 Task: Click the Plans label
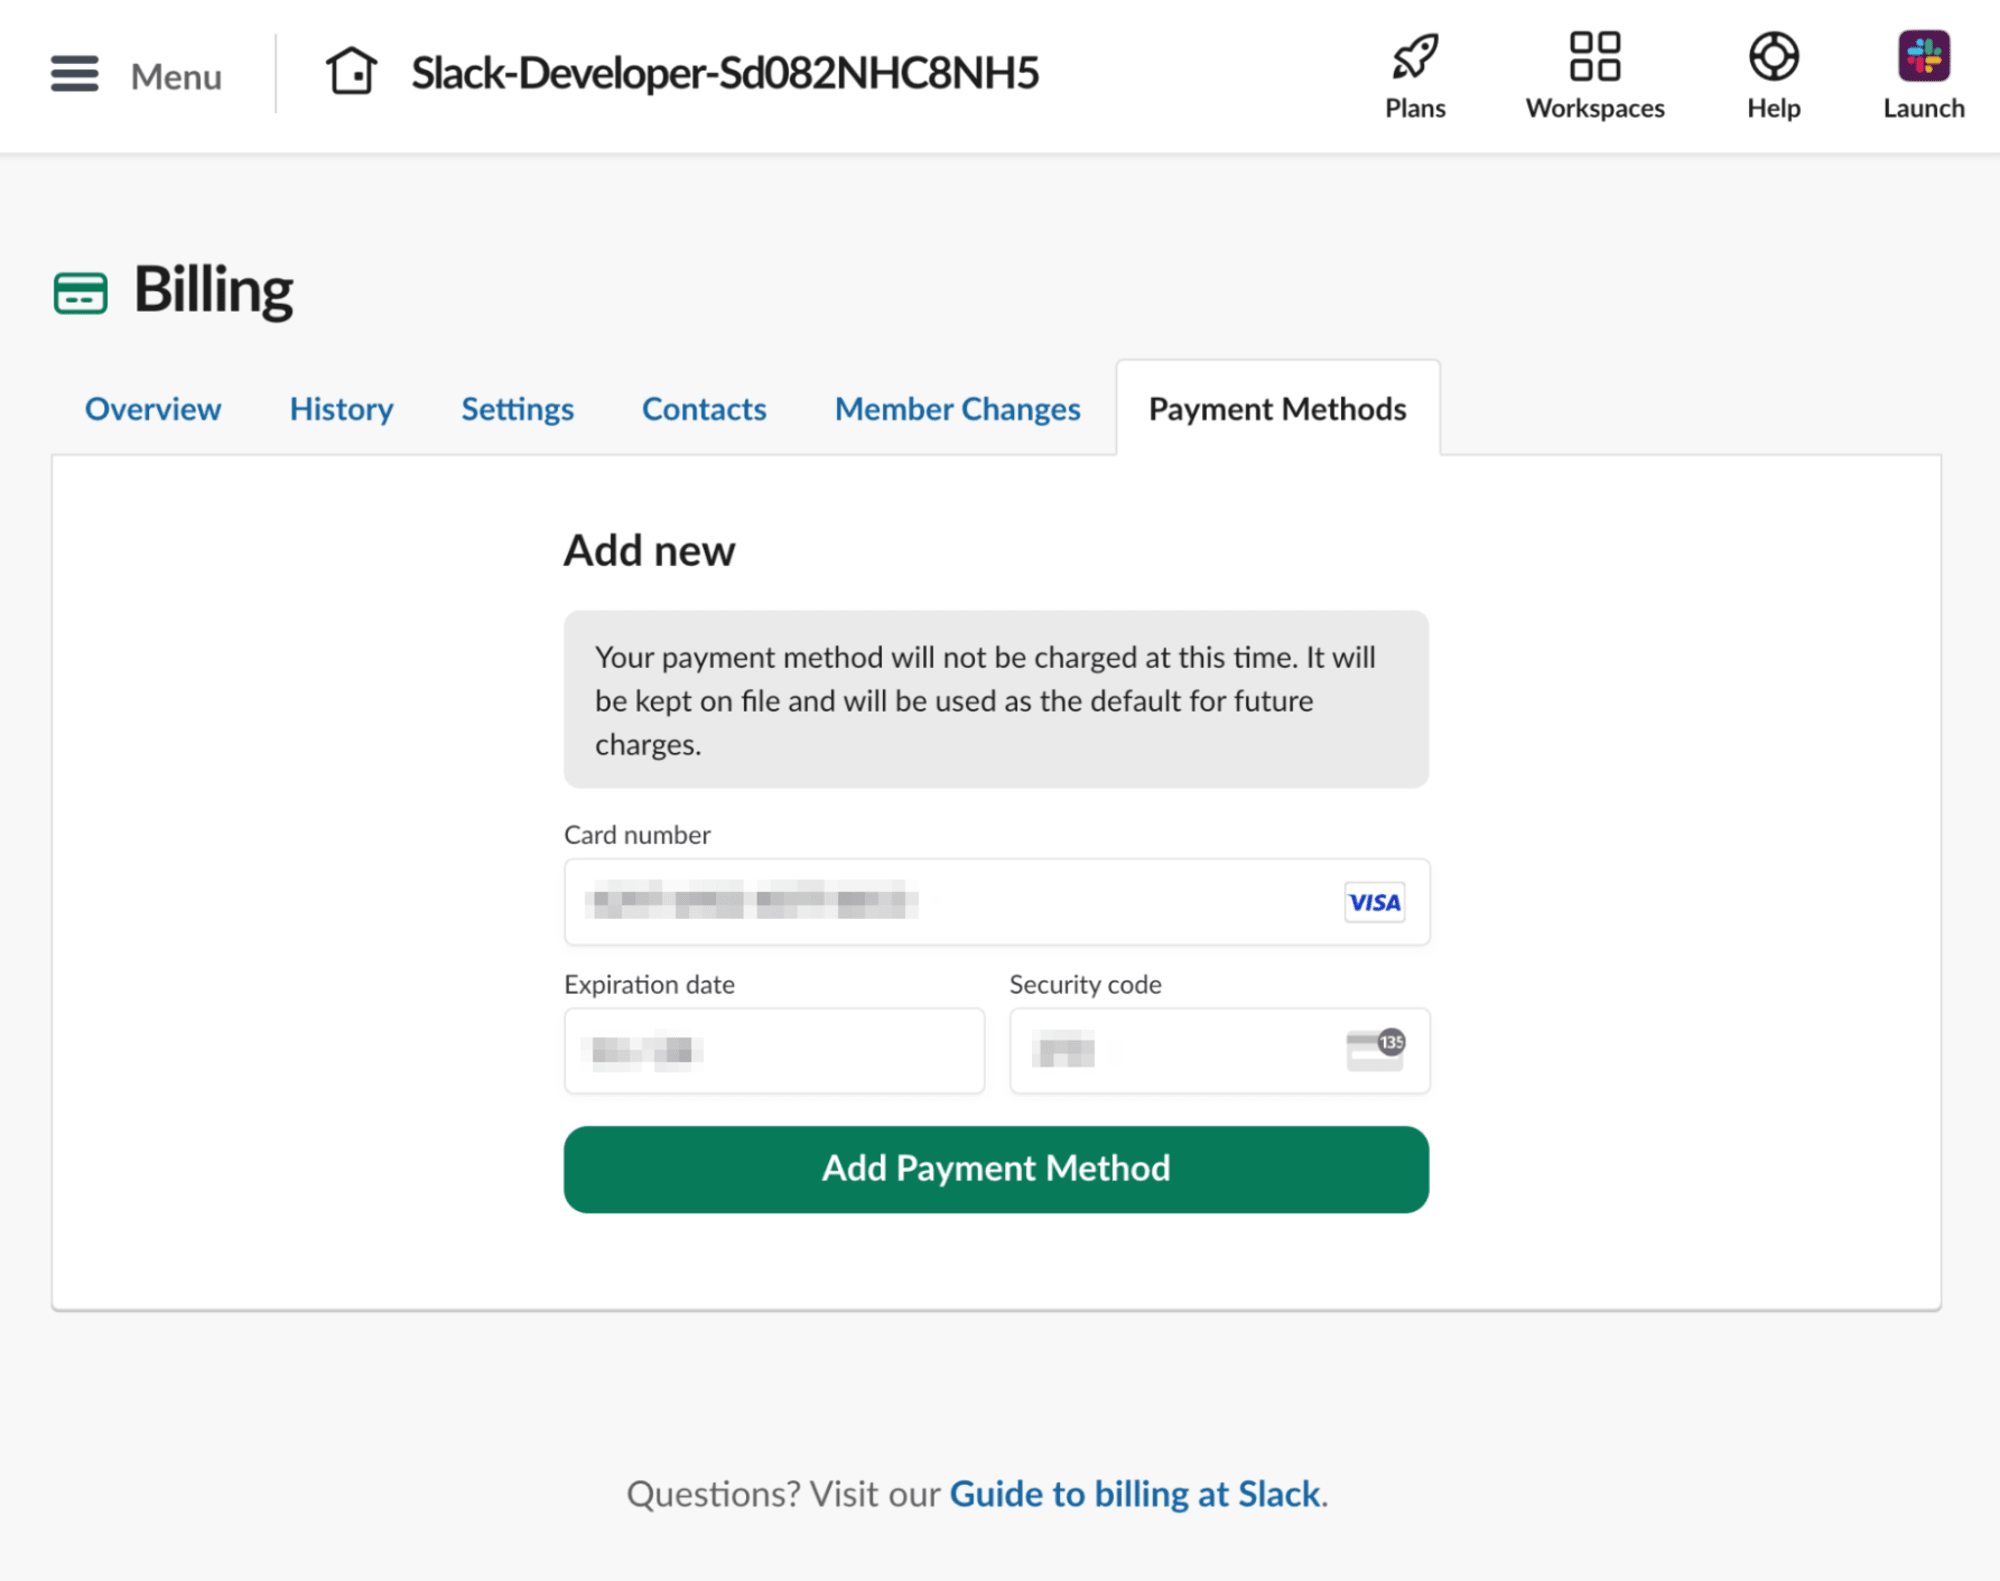click(x=1415, y=108)
